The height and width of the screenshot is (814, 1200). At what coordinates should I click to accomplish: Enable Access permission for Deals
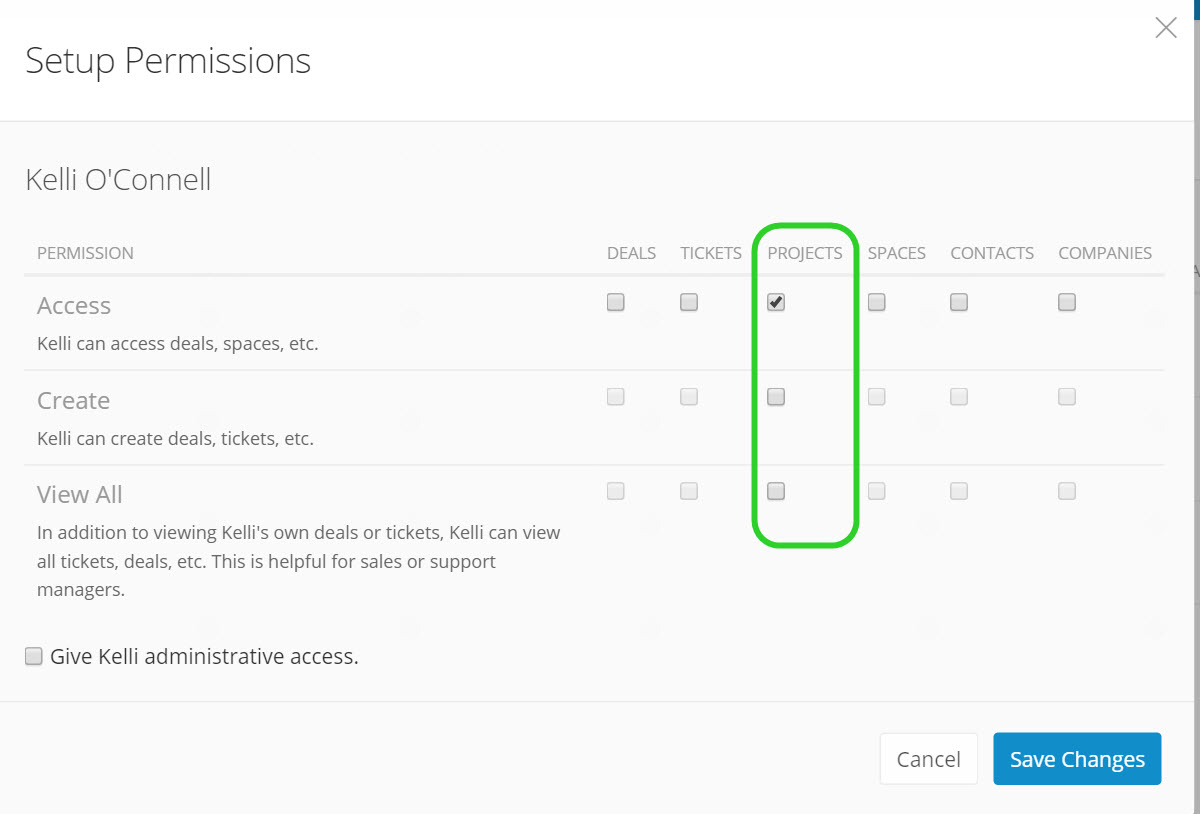[616, 302]
